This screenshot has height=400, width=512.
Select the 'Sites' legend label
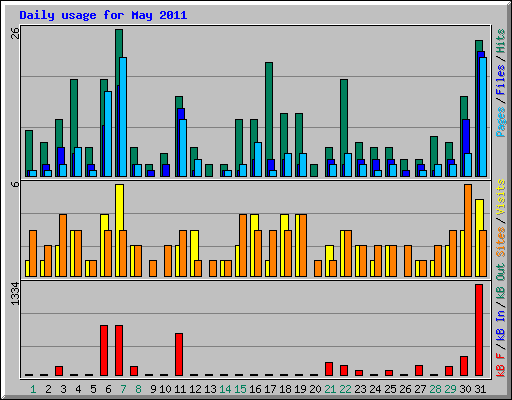[501, 242]
